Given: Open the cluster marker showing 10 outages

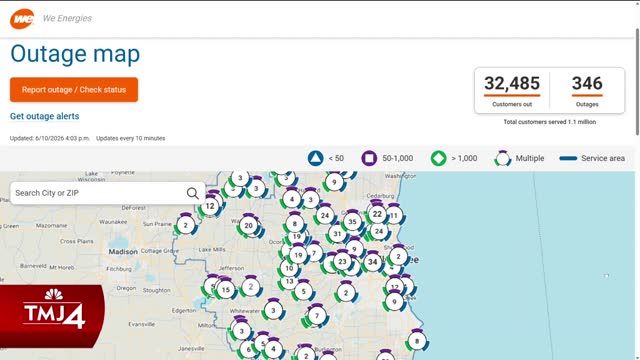Looking at the screenshot, I should [289, 268].
